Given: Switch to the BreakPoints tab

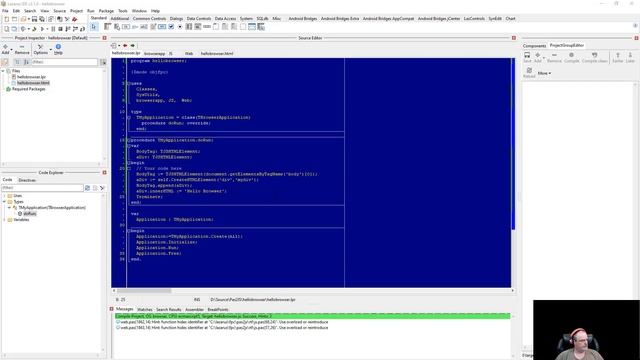Looking at the screenshot, I should point(218,310).
